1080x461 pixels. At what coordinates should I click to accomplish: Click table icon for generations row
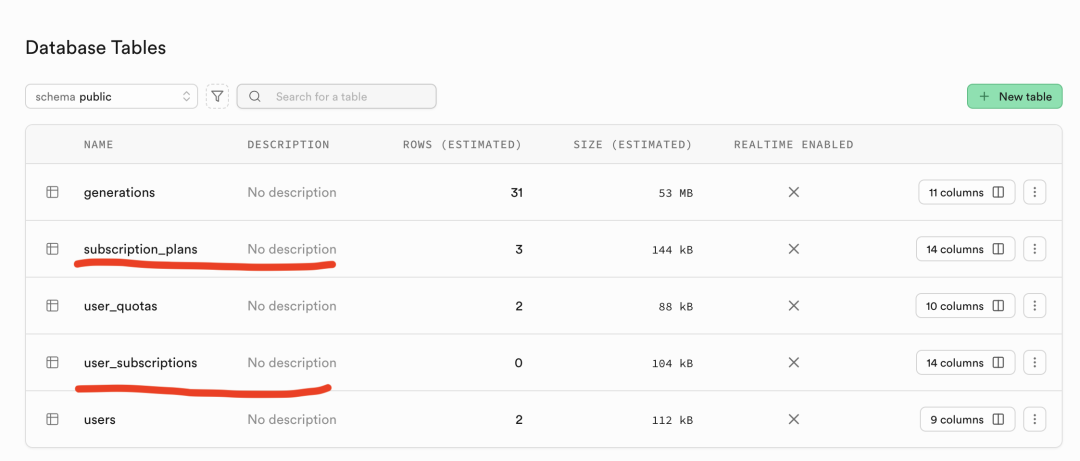click(52, 192)
